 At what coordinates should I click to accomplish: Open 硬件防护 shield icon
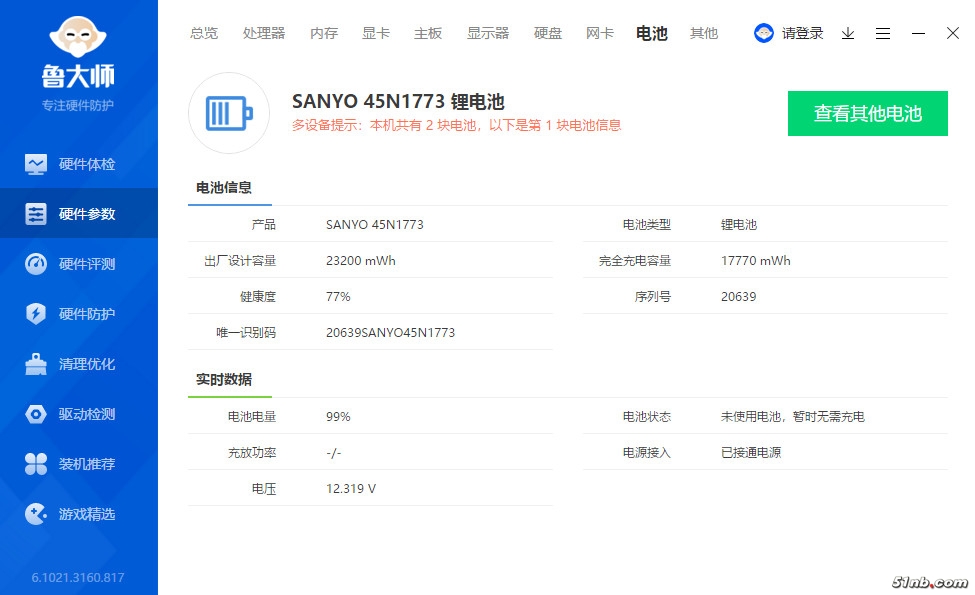click(36, 313)
